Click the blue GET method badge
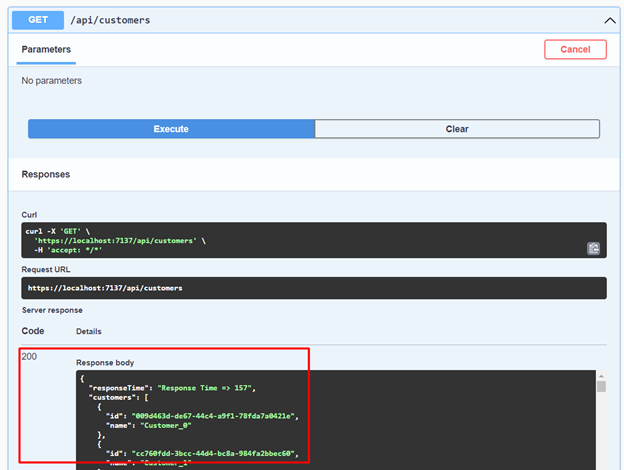 pyautogui.click(x=39, y=19)
